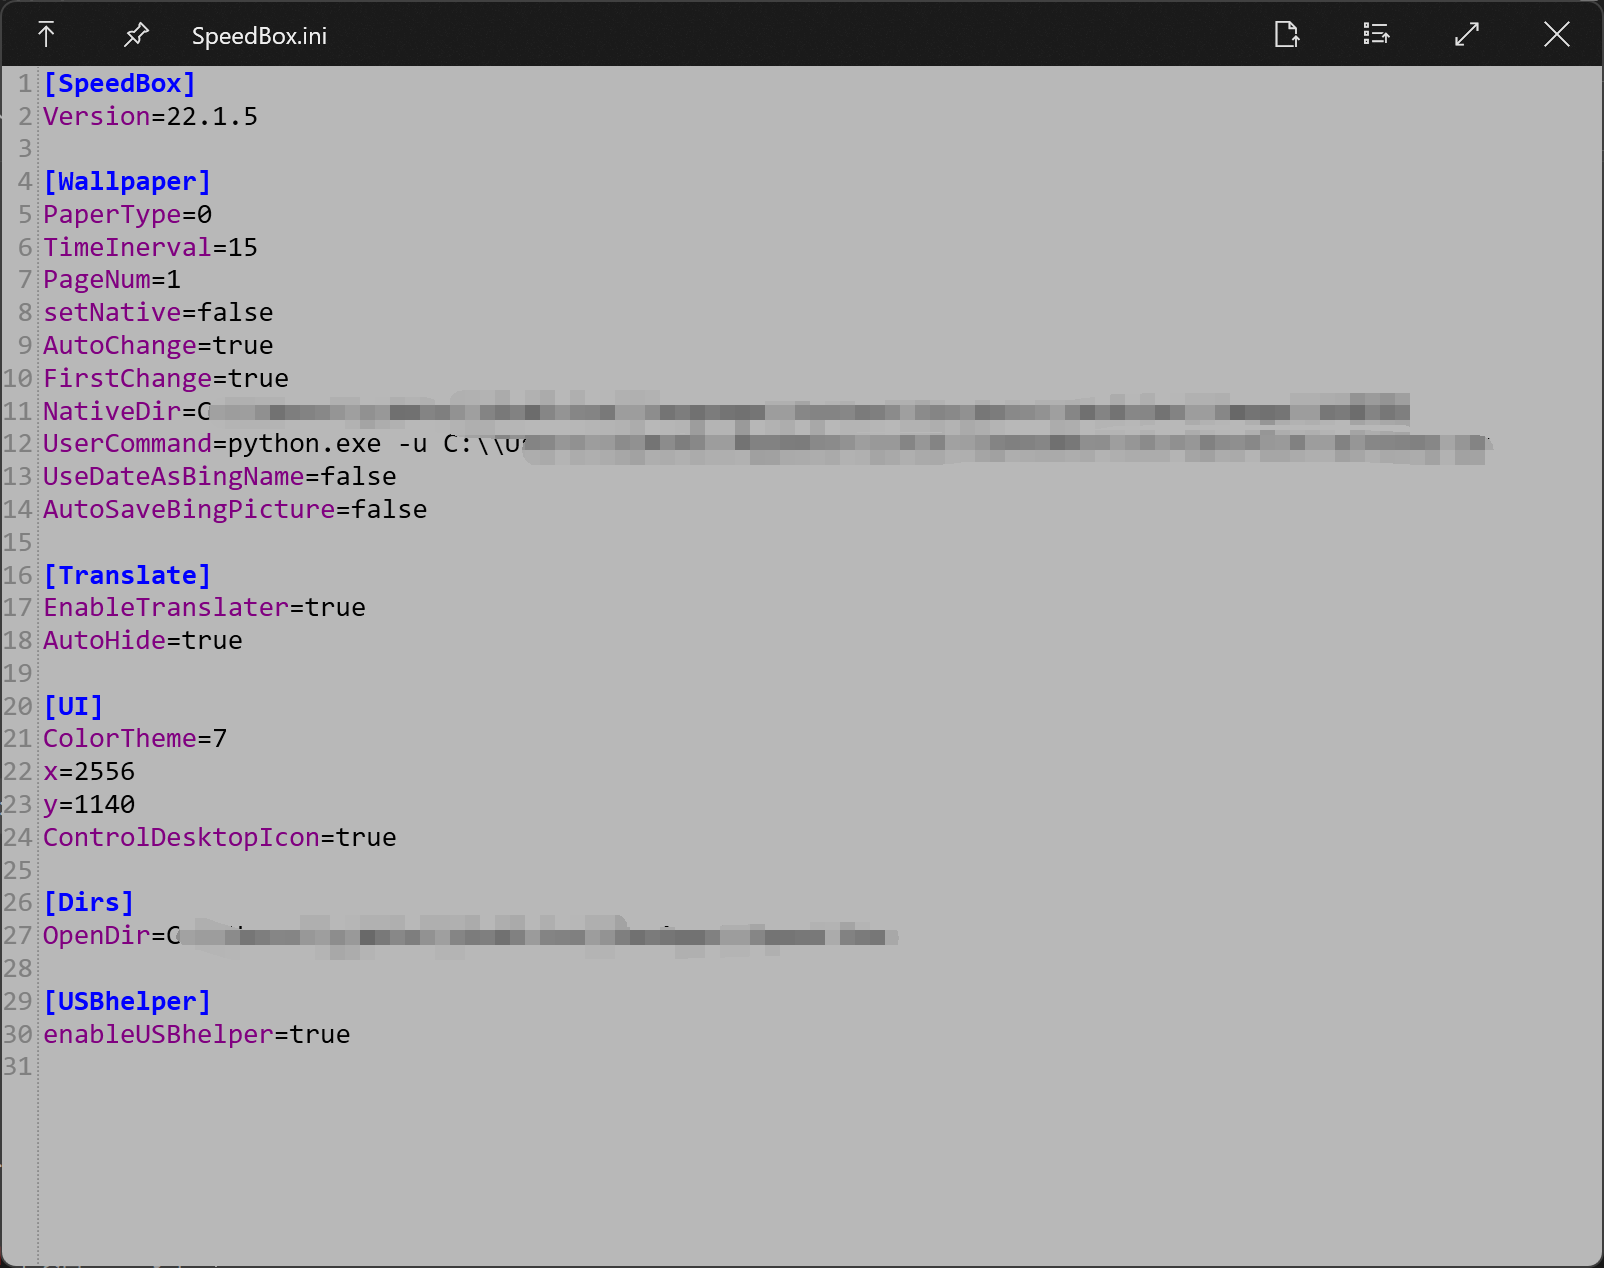Click the AutoChange=true line
The height and width of the screenshot is (1268, 1604).
158,346
